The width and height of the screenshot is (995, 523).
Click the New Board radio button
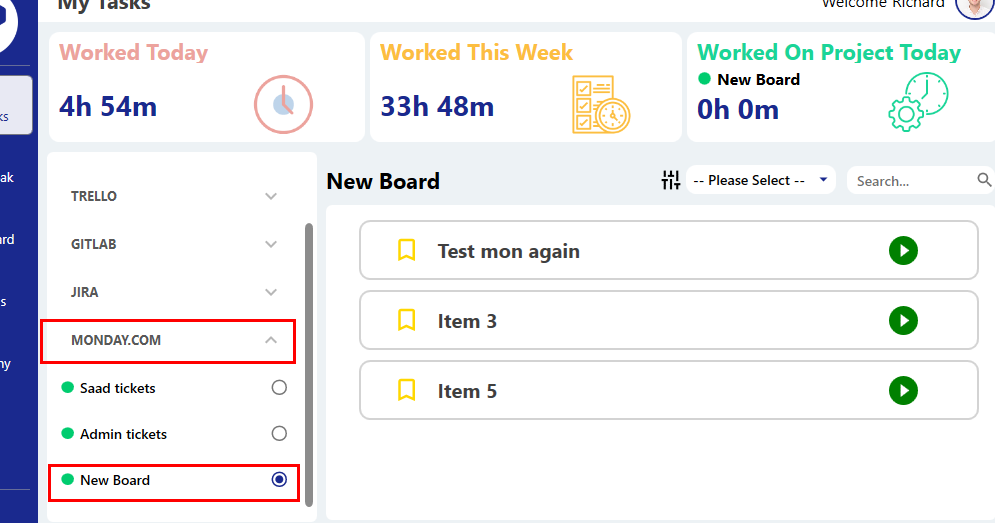click(x=279, y=480)
